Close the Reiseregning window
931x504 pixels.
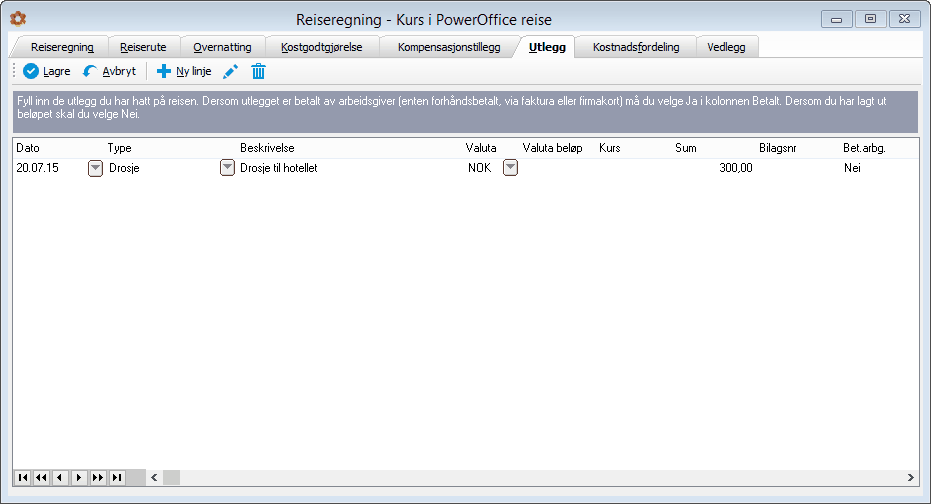904,19
